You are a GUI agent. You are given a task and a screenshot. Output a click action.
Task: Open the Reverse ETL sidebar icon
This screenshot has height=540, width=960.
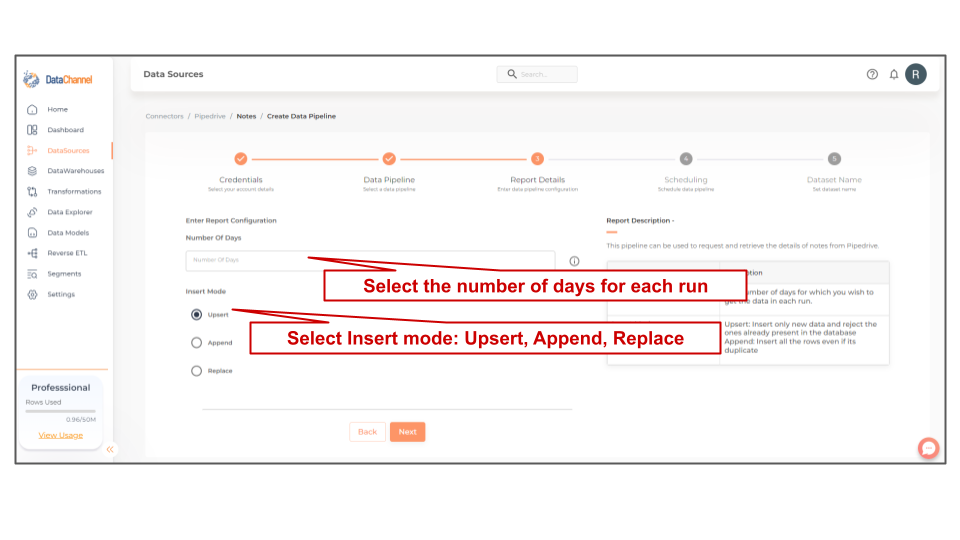click(32, 253)
